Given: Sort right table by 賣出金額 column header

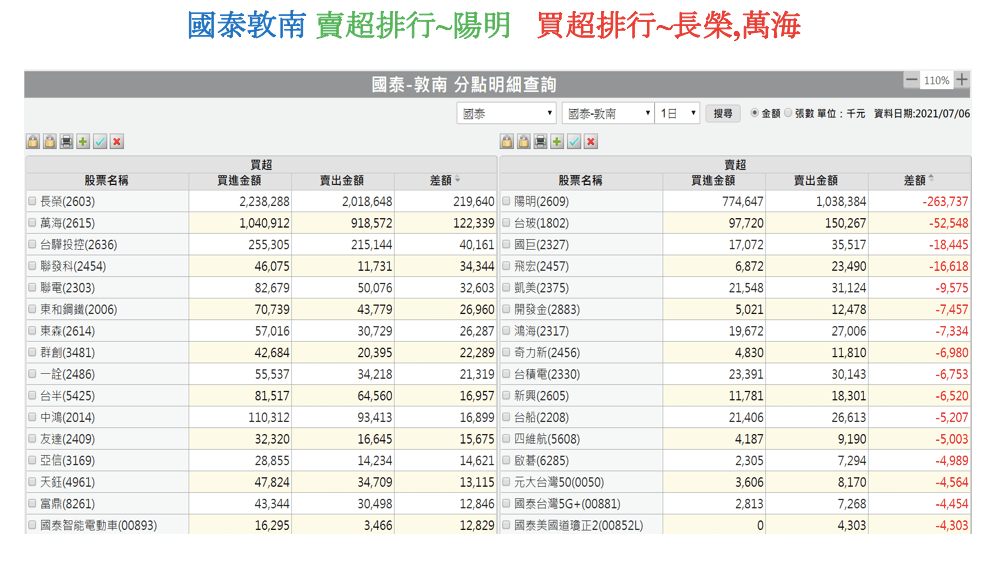Looking at the screenshot, I should click(815, 181).
